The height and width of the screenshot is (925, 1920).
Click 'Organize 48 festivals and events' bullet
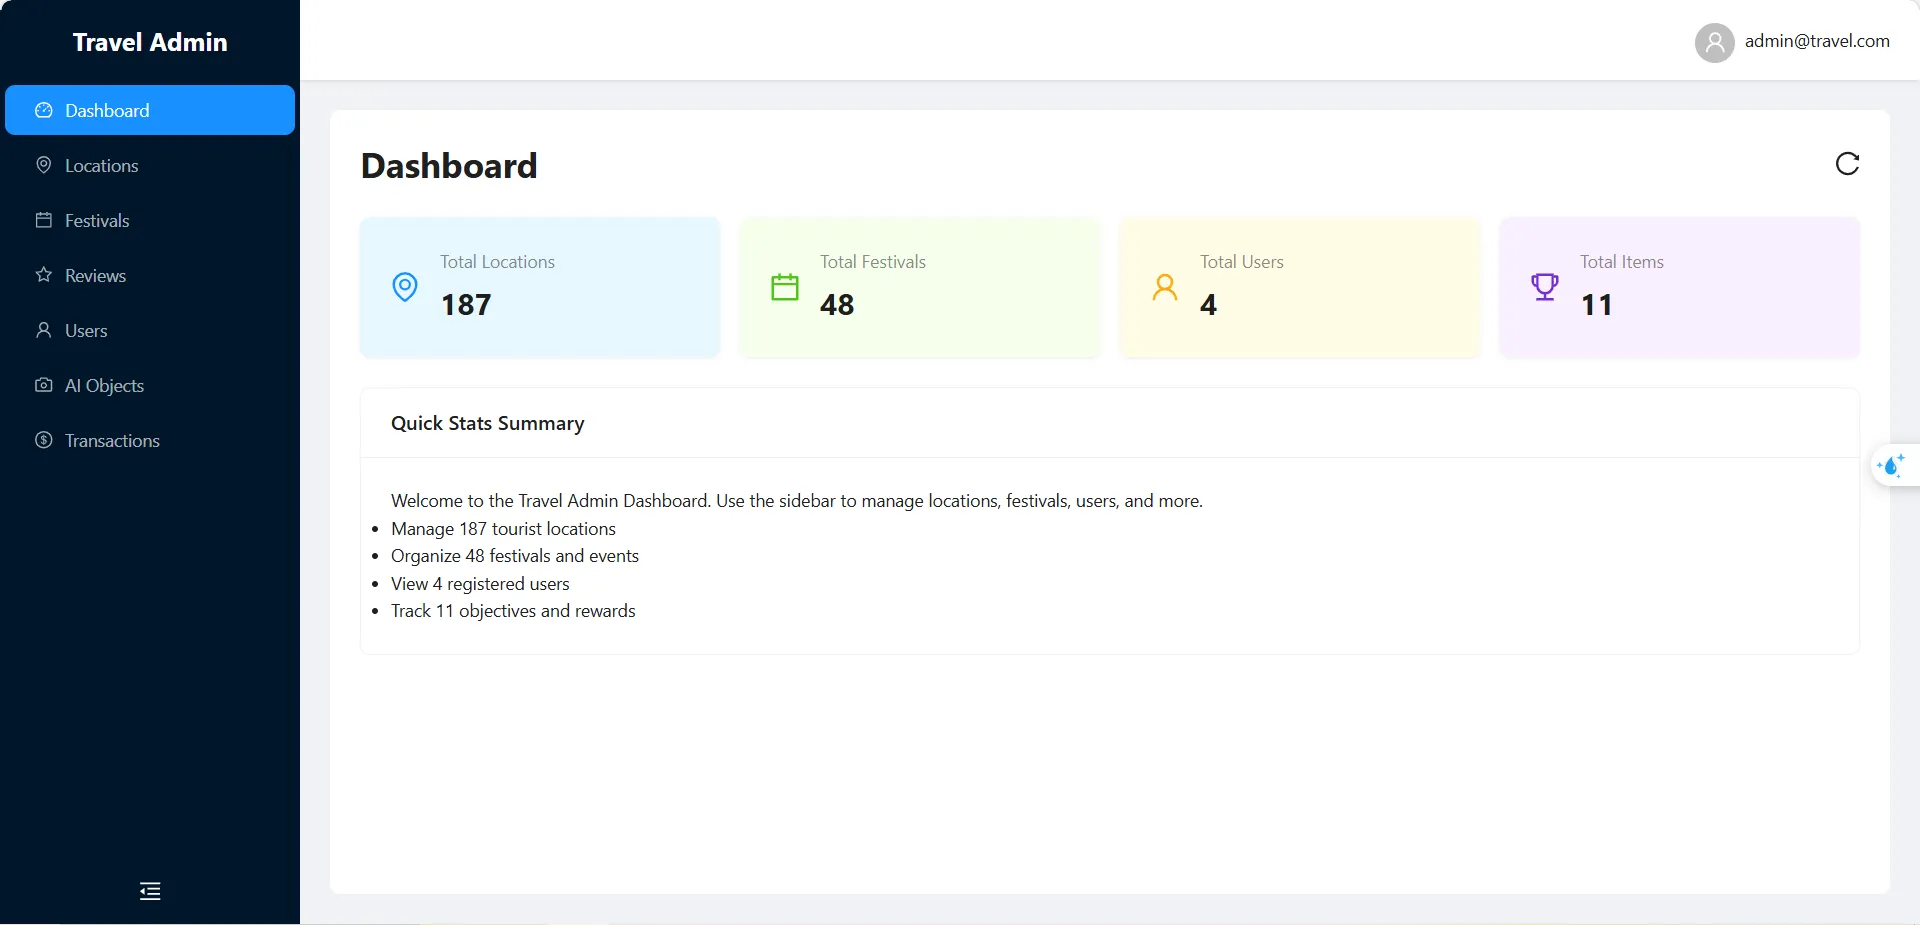515,556
